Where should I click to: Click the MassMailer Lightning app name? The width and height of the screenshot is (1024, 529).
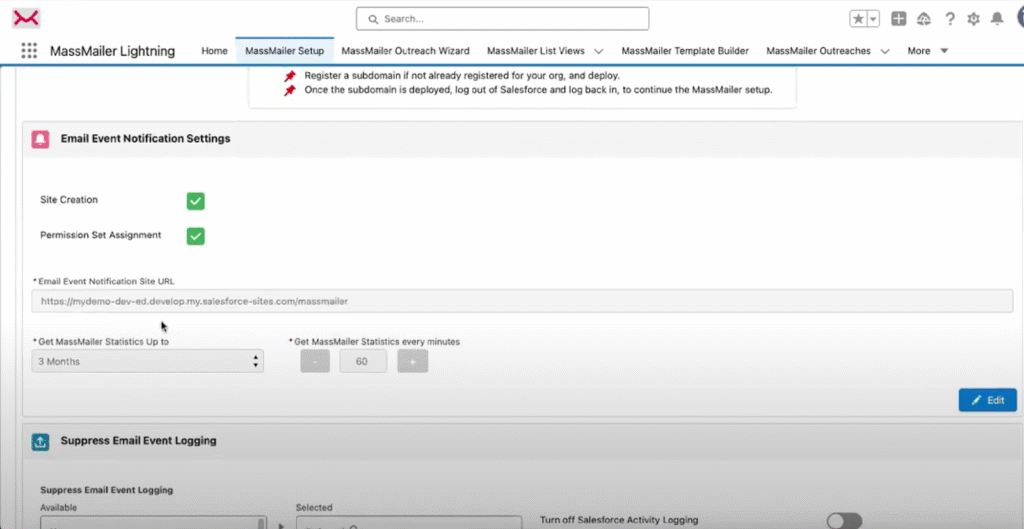[112, 51]
